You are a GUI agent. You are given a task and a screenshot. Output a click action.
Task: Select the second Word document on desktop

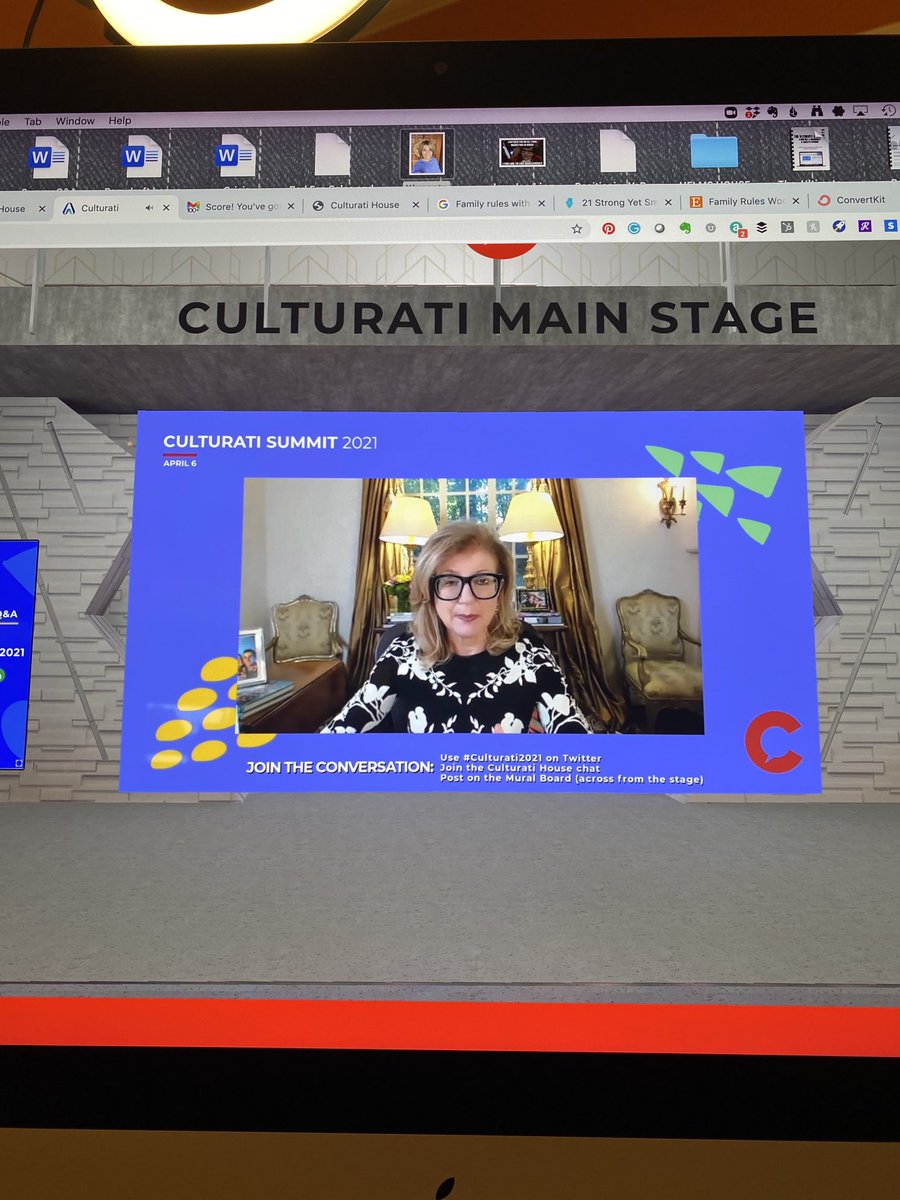[142, 156]
